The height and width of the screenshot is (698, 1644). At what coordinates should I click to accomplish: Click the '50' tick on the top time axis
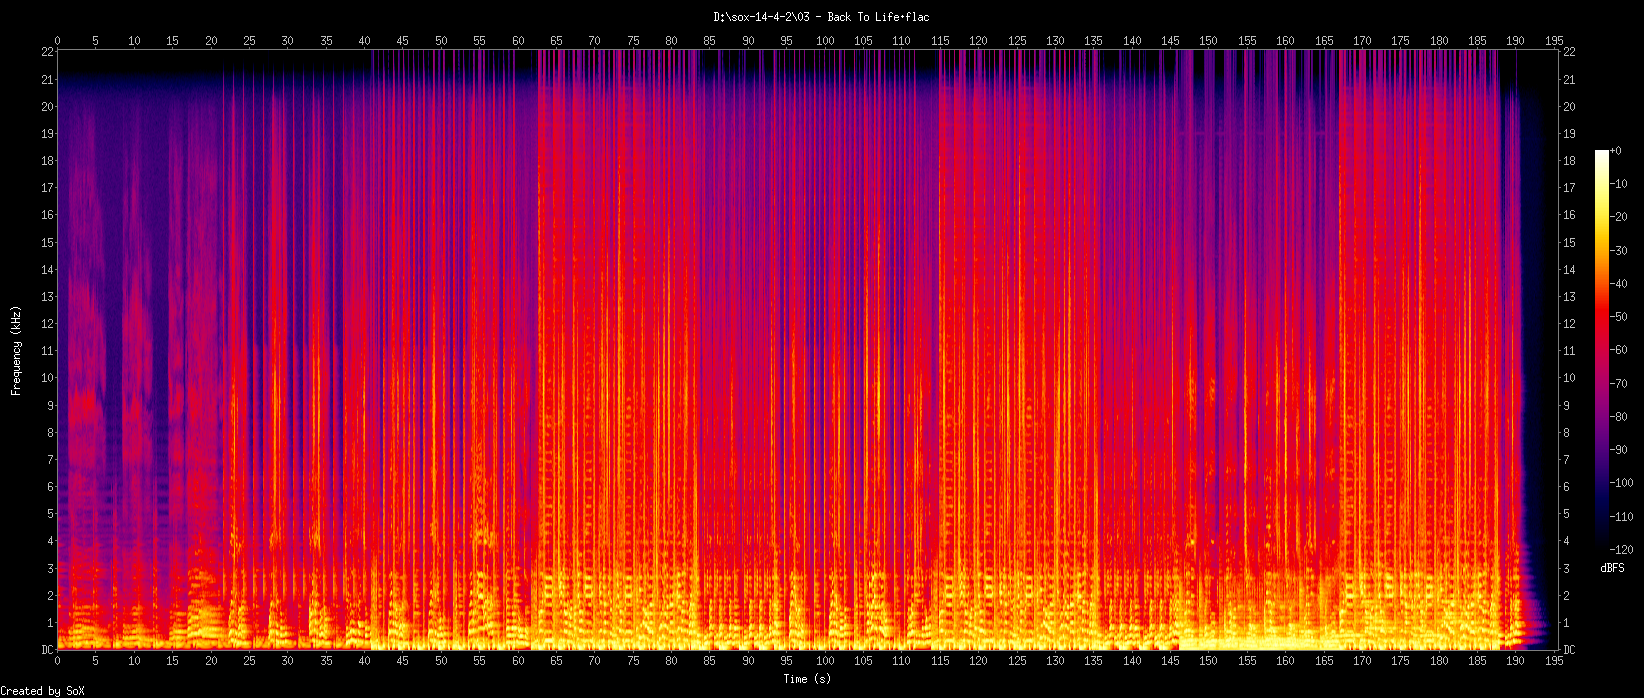point(441,41)
